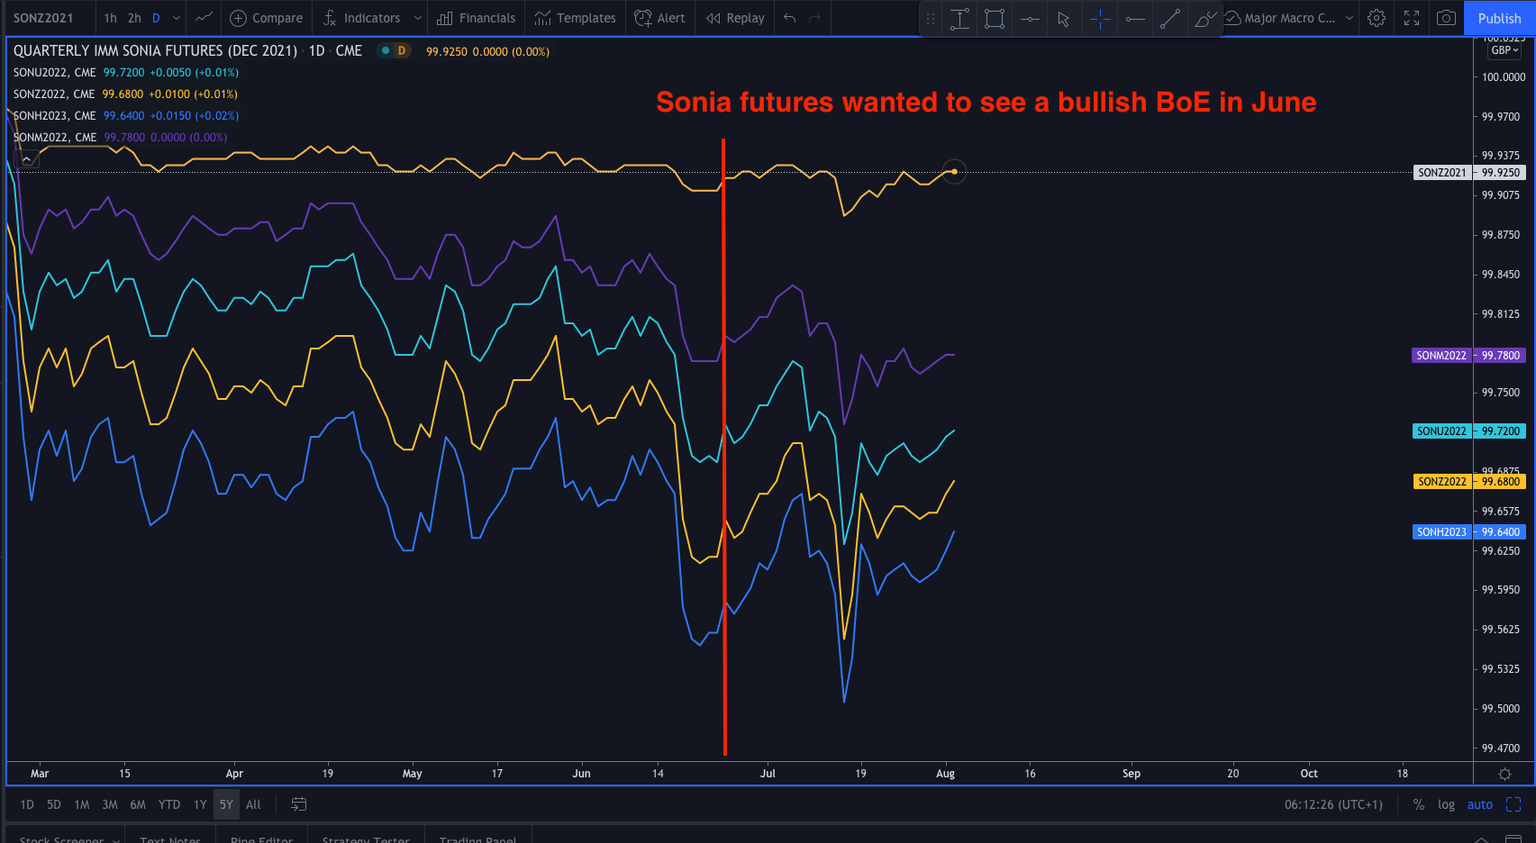The image size is (1536, 843).
Task: Open chart settings gear icon
Action: point(1376,18)
